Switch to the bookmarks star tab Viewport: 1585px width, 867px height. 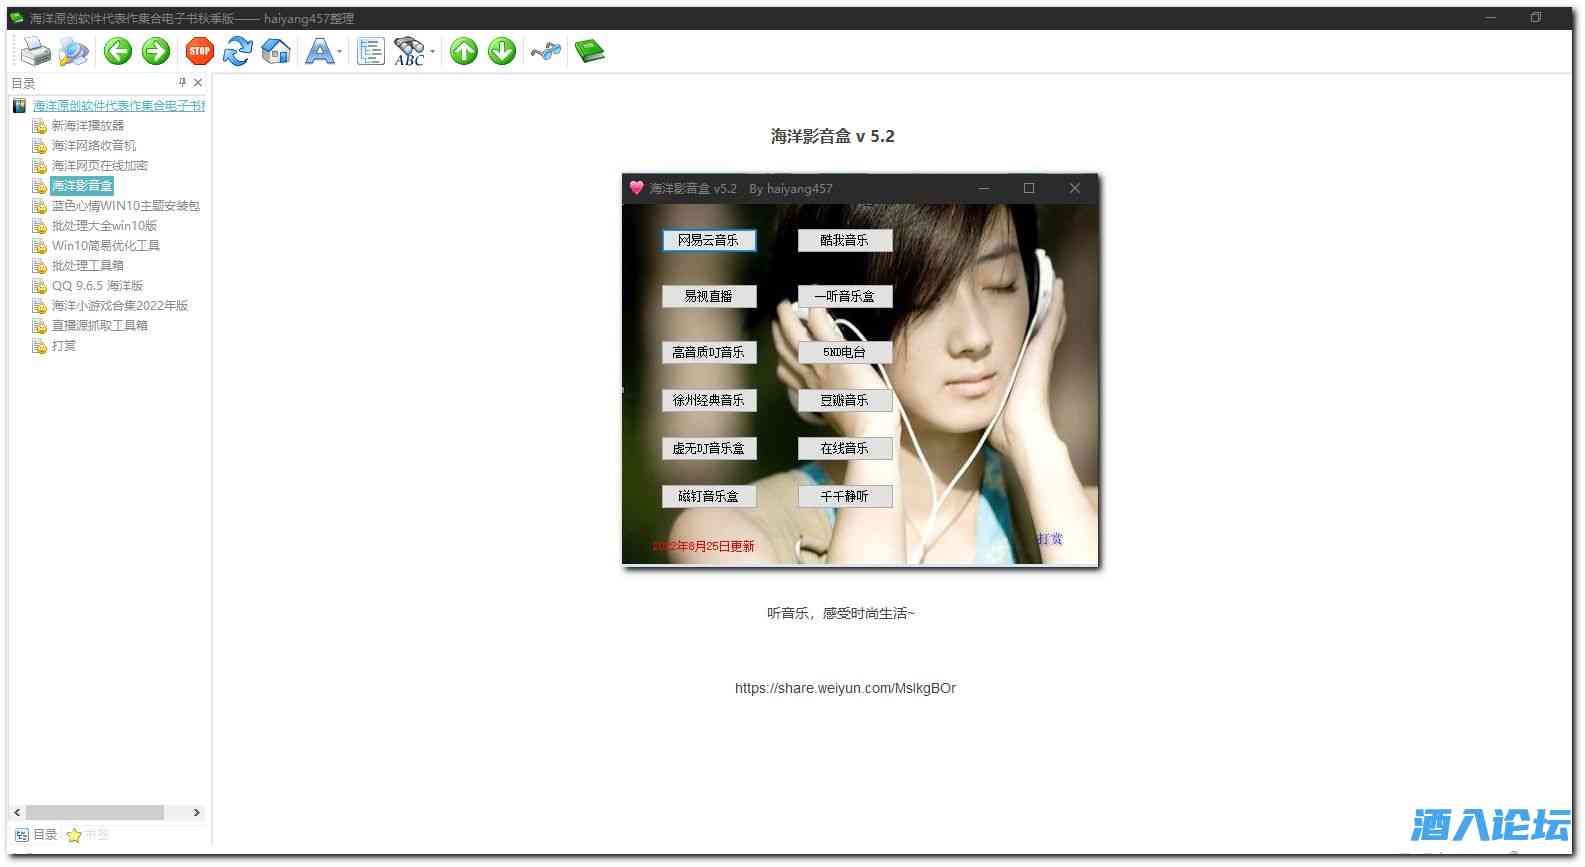86,835
